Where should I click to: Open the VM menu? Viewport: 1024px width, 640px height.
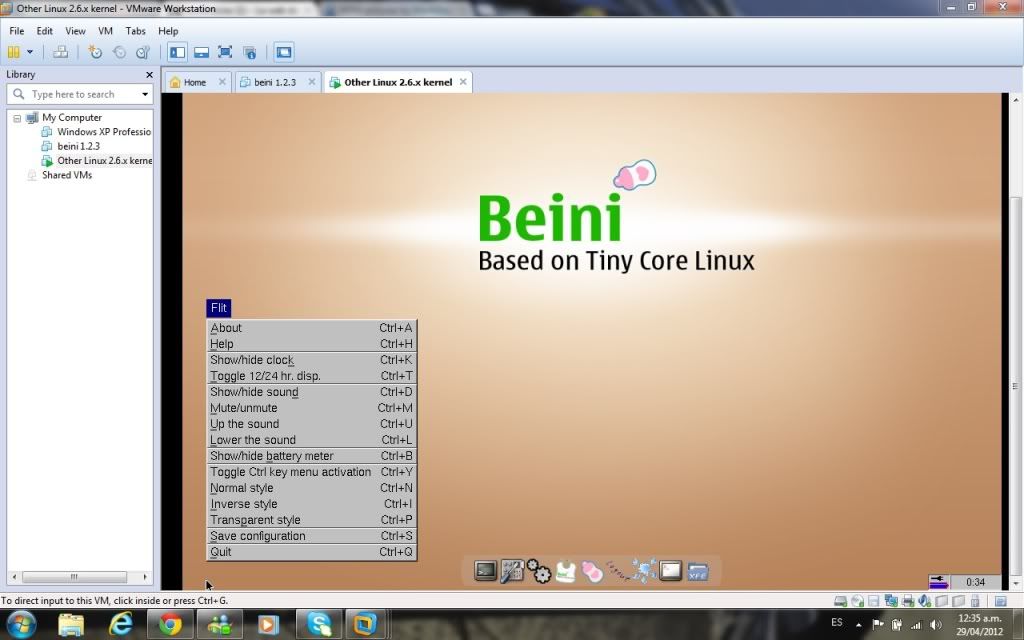(105, 31)
